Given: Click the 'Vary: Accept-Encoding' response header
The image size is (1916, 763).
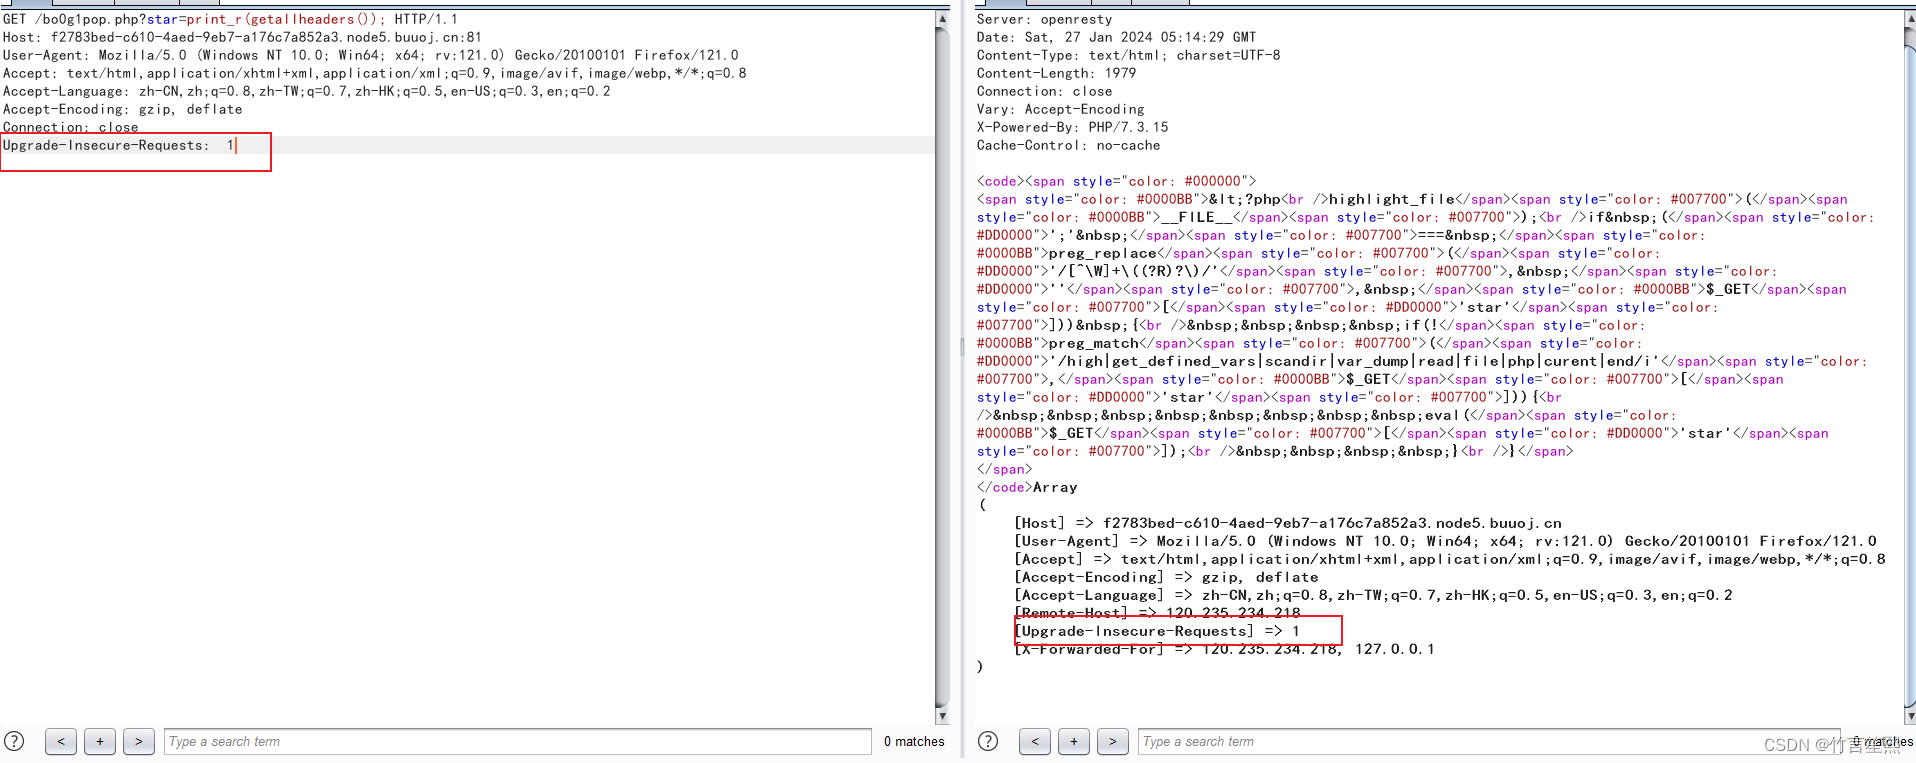Looking at the screenshot, I should (x=1060, y=109).
